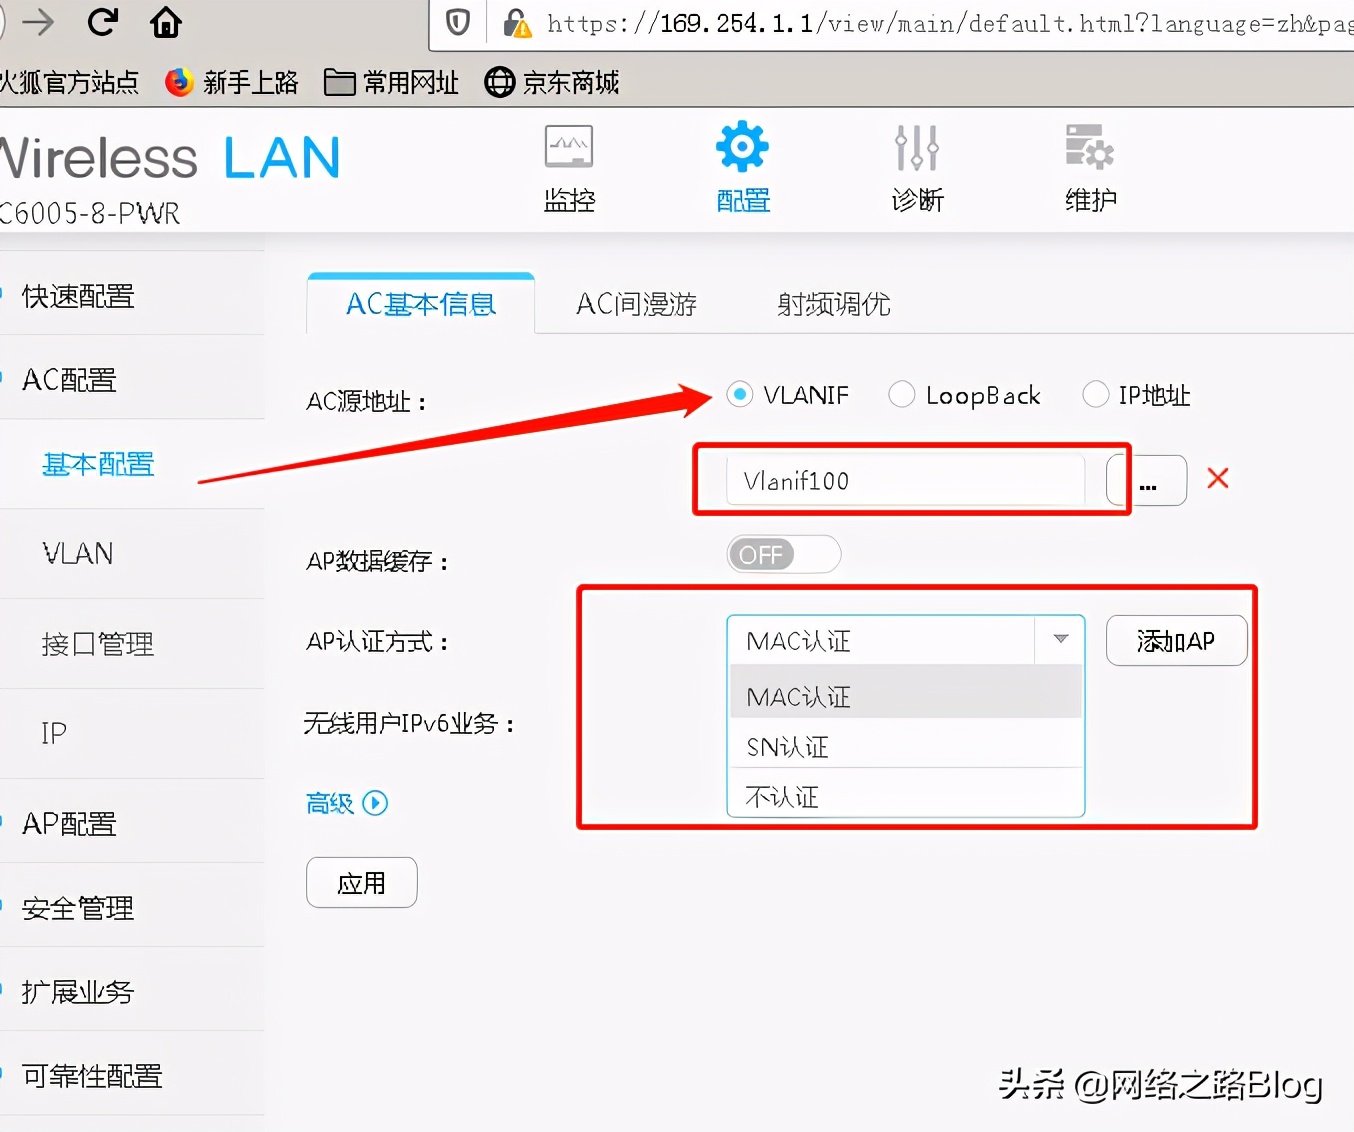Screen dimensions: 1354x1132
Task: Reload the page with refresh icon
Action: pos(103,22)
